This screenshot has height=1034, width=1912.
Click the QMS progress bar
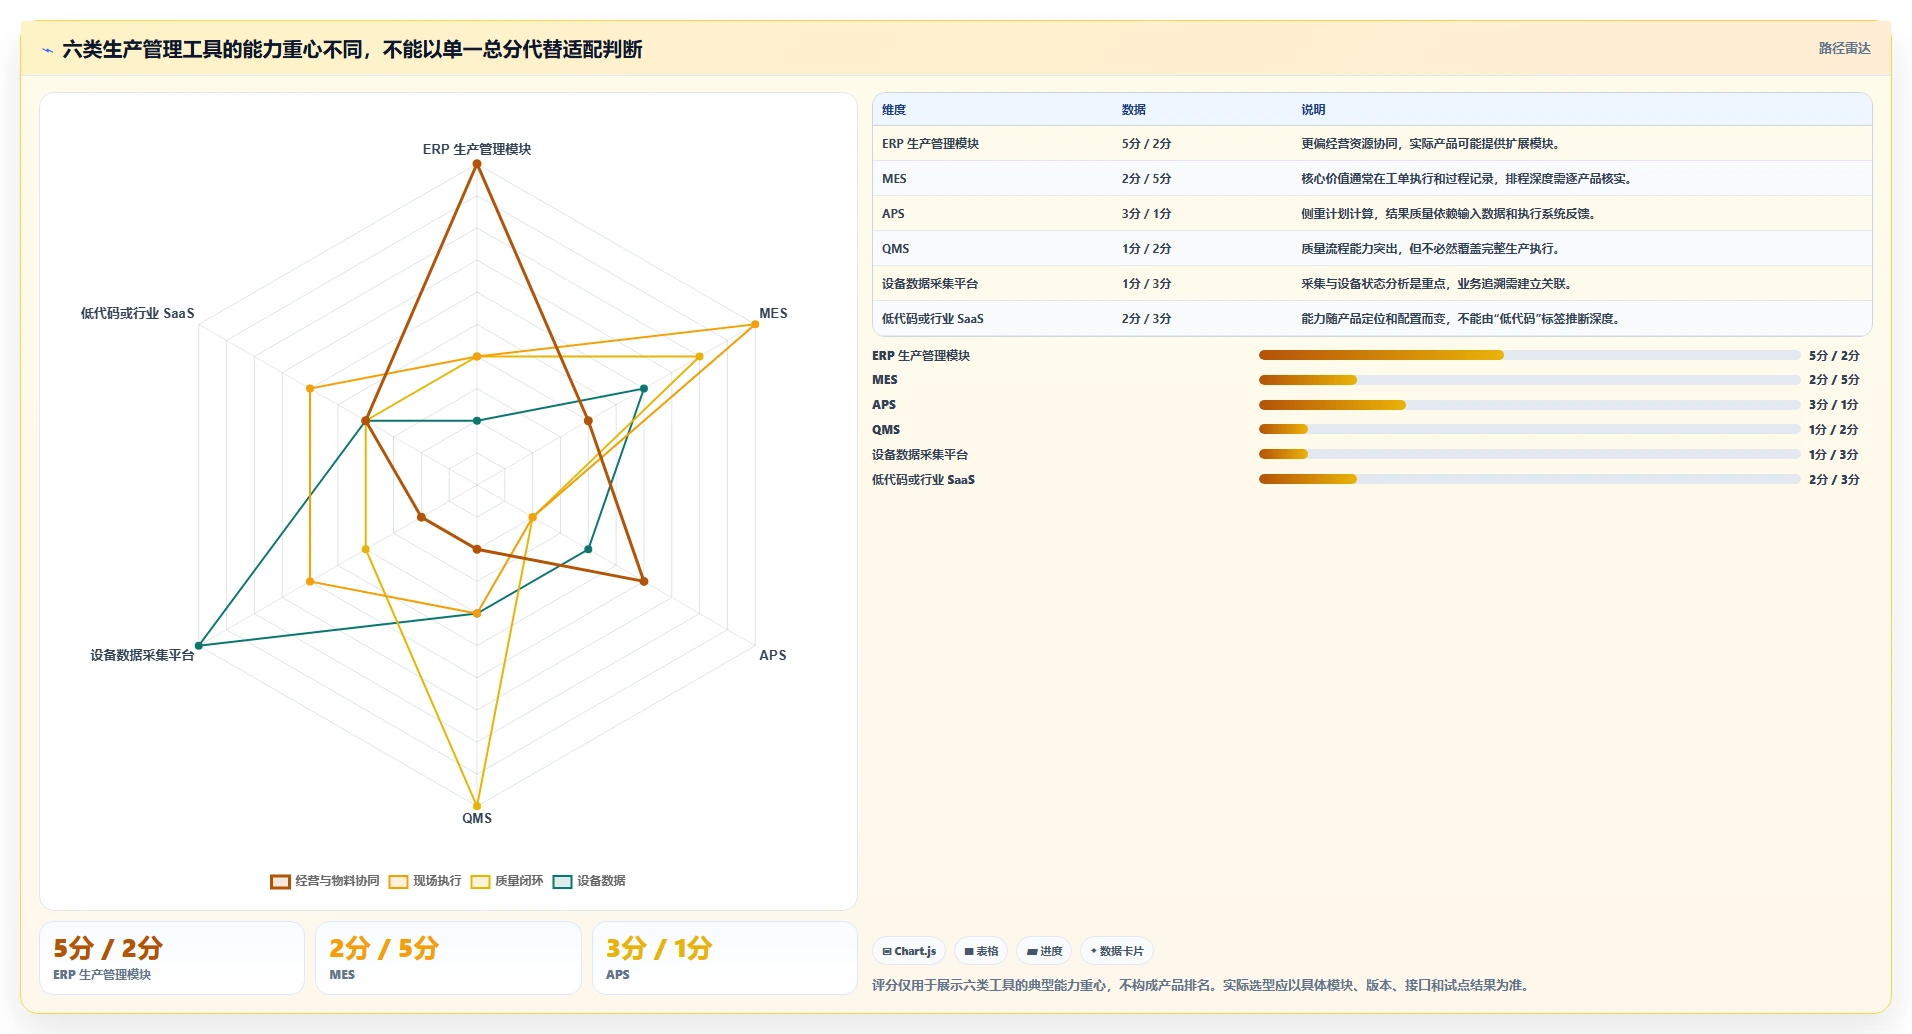[x=1529, y=429]
